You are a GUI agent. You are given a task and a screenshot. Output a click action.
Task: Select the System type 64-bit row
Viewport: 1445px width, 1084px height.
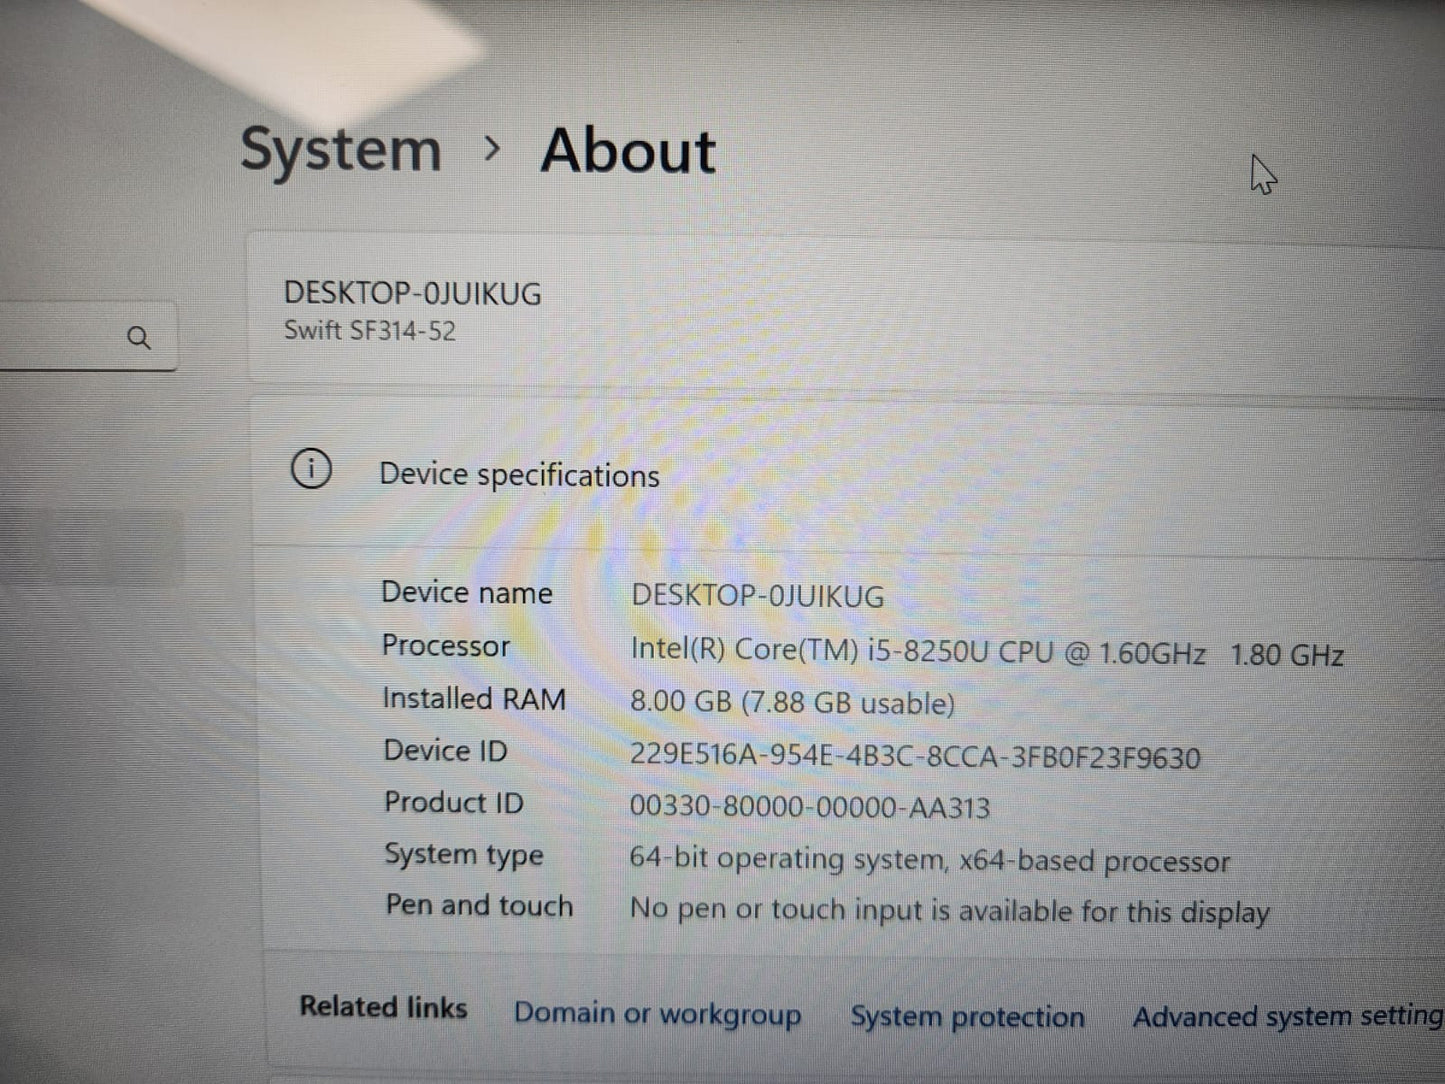(x=930, y=859)
